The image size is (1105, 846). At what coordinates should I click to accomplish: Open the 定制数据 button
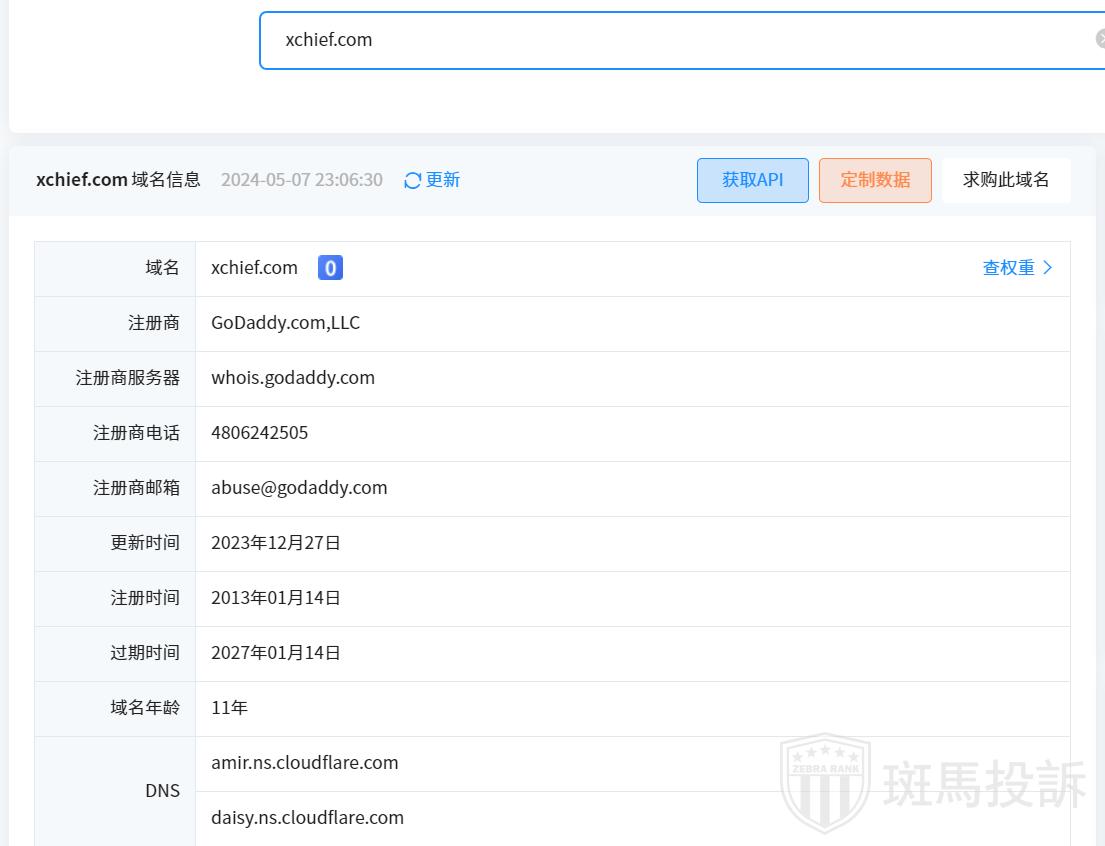875,180
